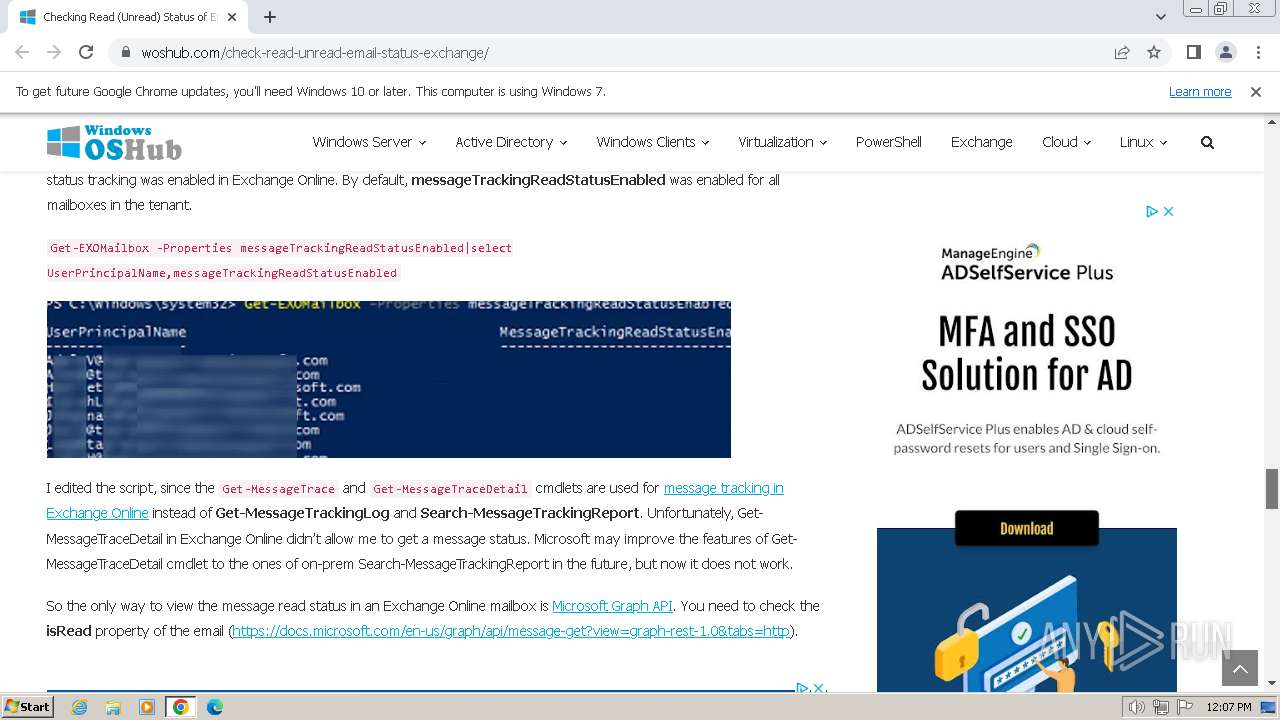The height and width of the screenshot is (720, 1280).
Task: Open the PowerShell output screenshot
Action: (x=388, y=379)
